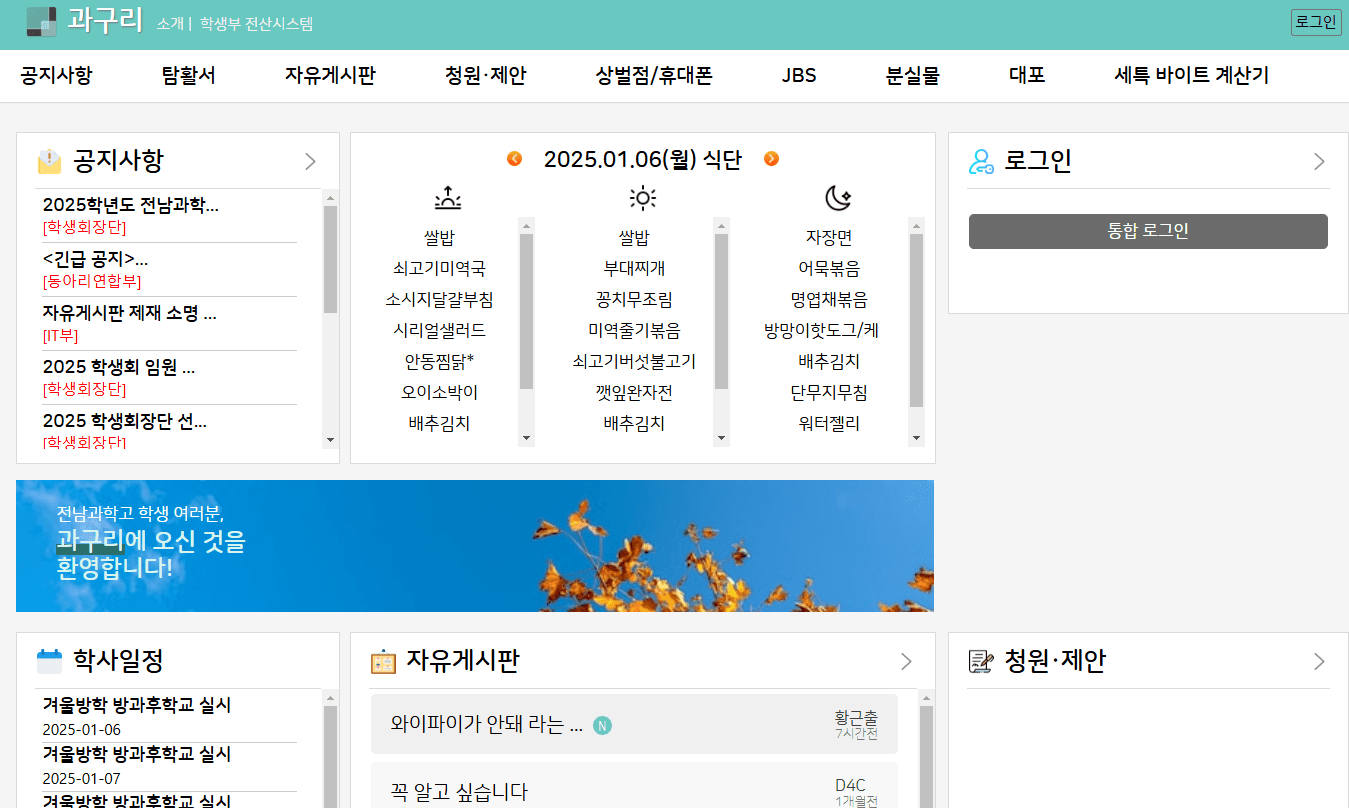This screenshot has width=1349, height=808.
Task: Select the breakfast sunrise icon in the meal panel
Action: click(448, 197)
